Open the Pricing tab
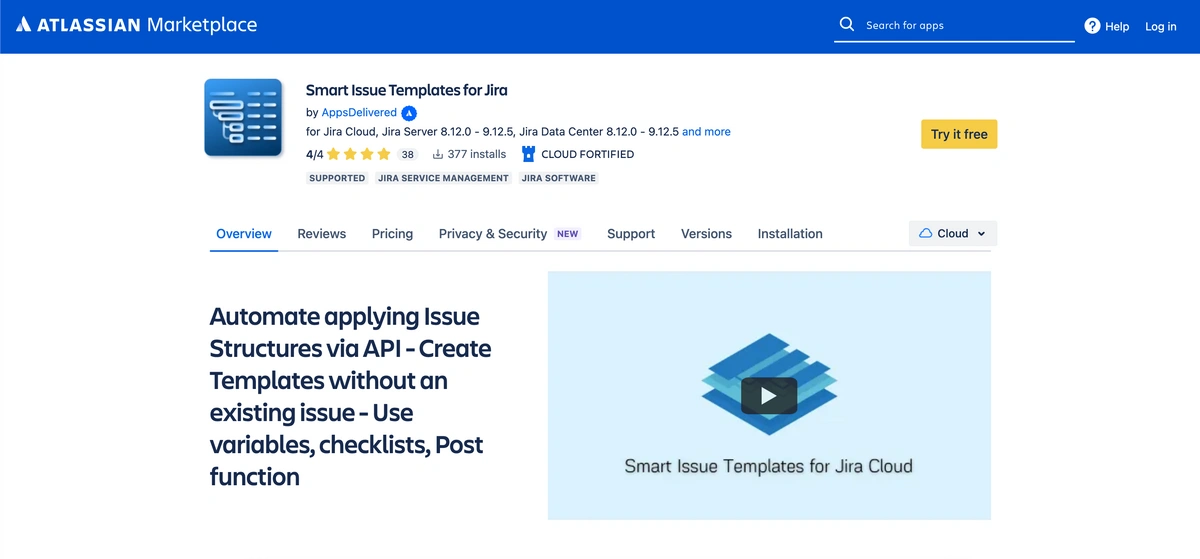1200x559 pixels. click(392, 234)
